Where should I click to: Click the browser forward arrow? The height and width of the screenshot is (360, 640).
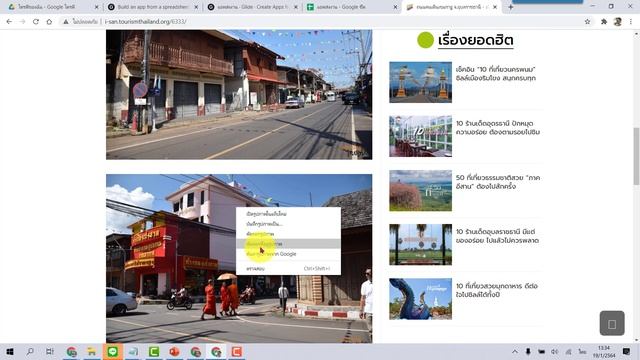tap(22, 22)
